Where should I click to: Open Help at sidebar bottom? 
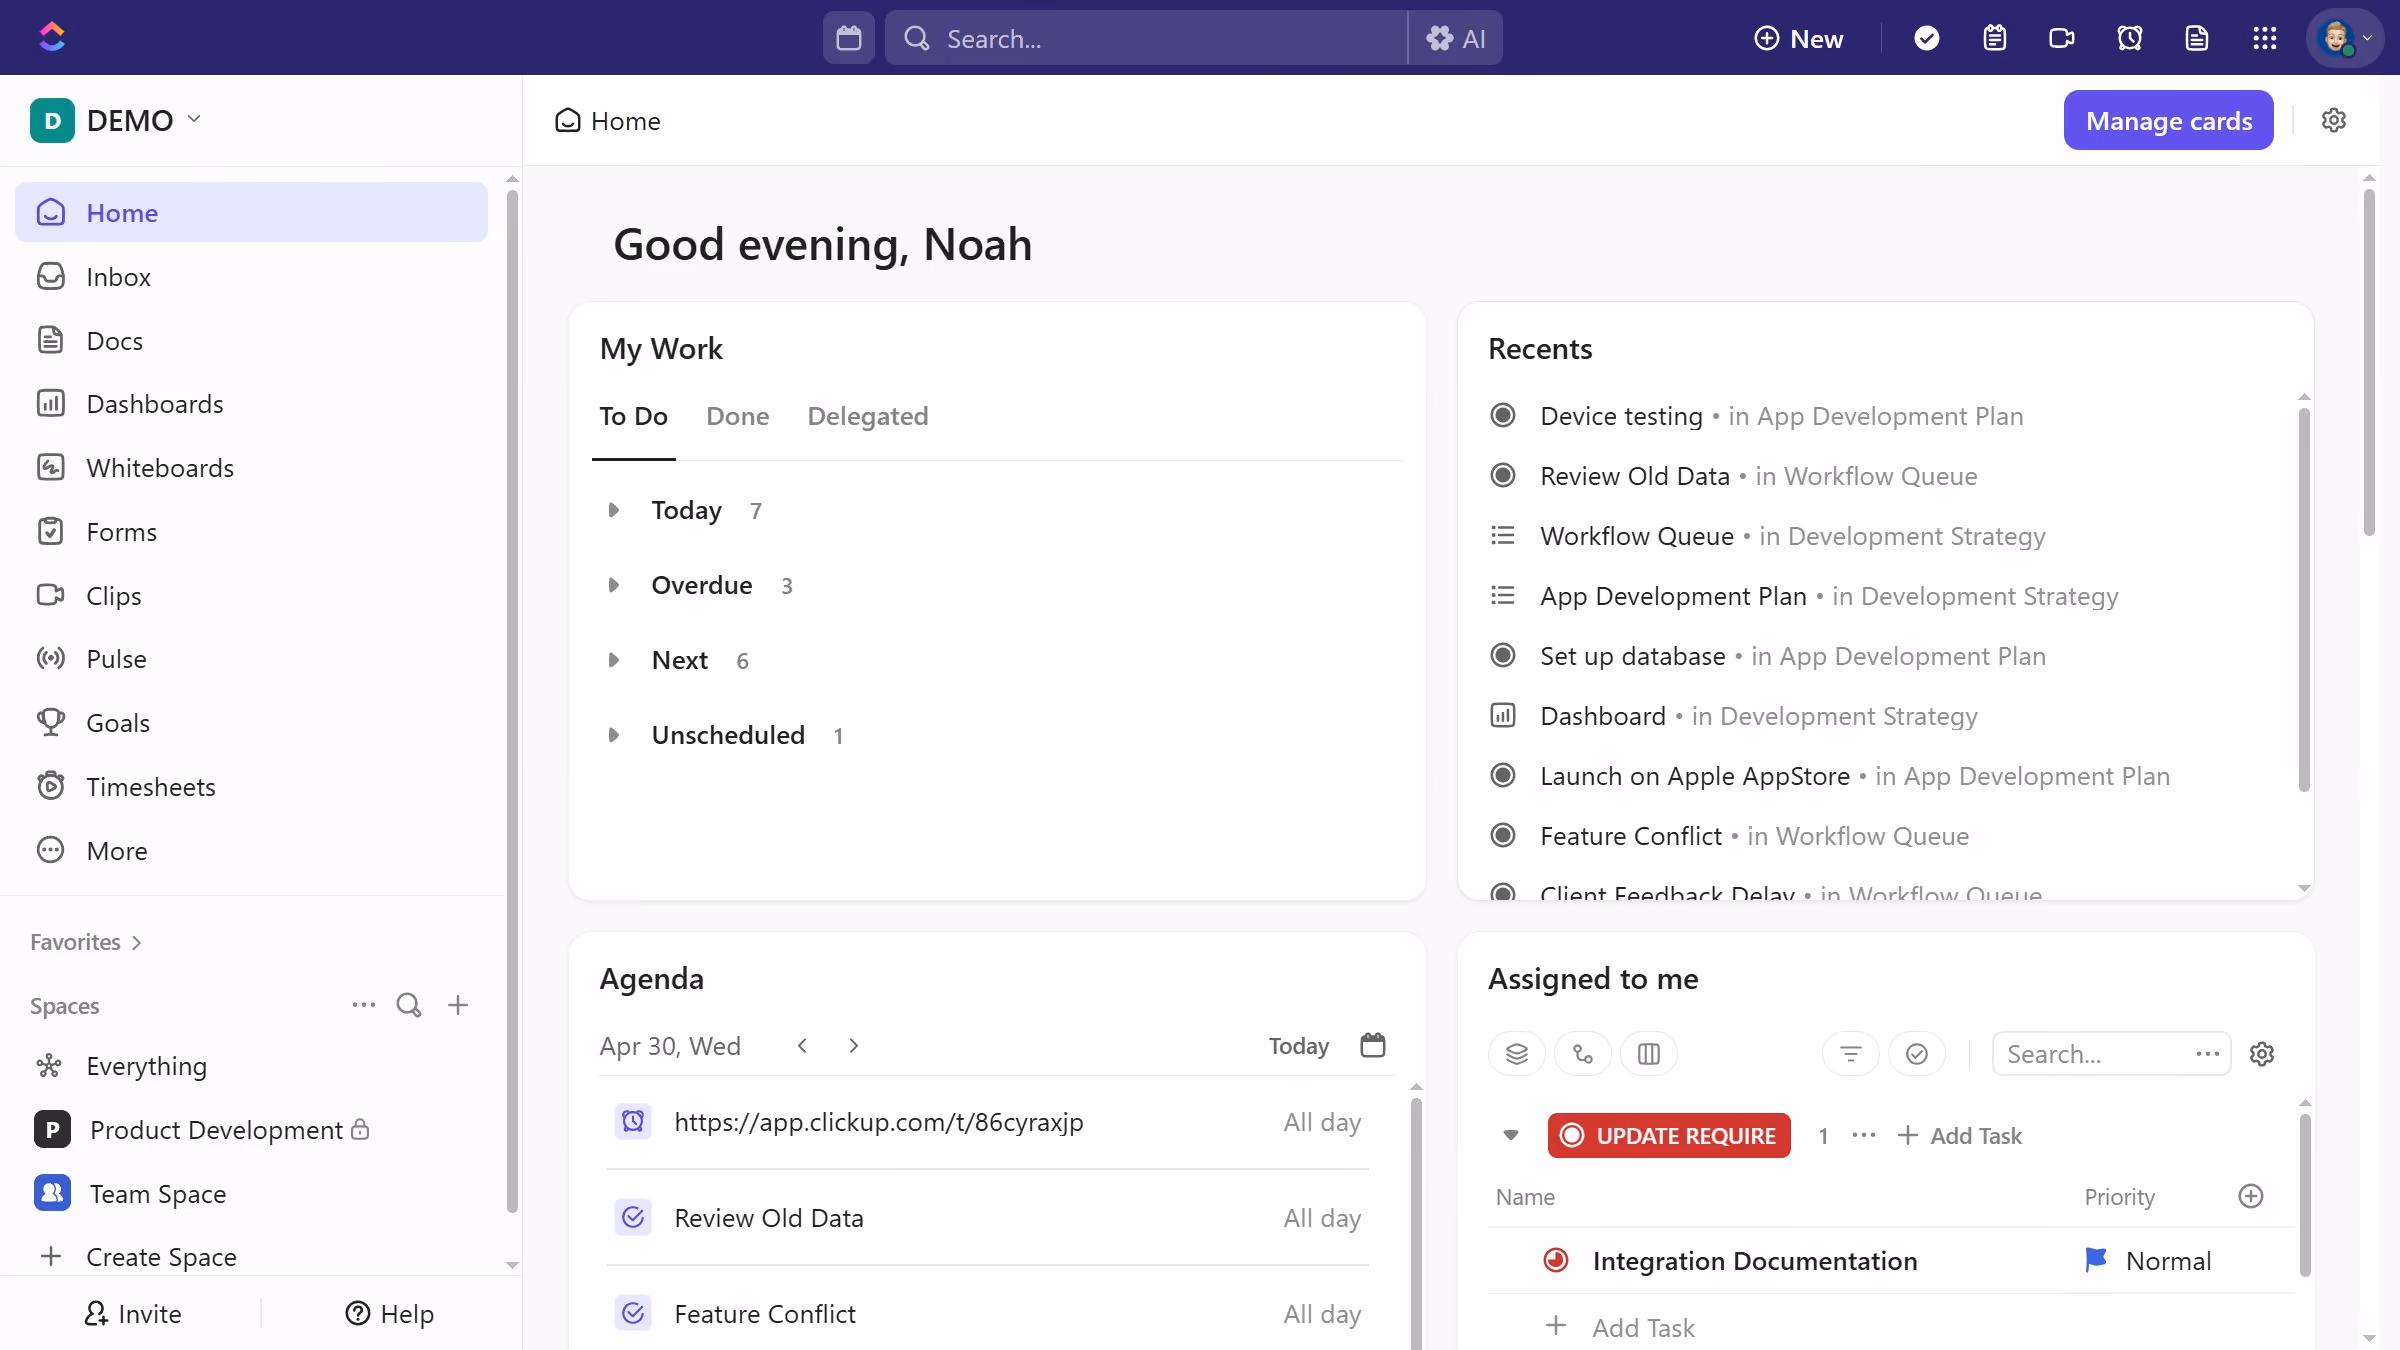click(389, 1313)
